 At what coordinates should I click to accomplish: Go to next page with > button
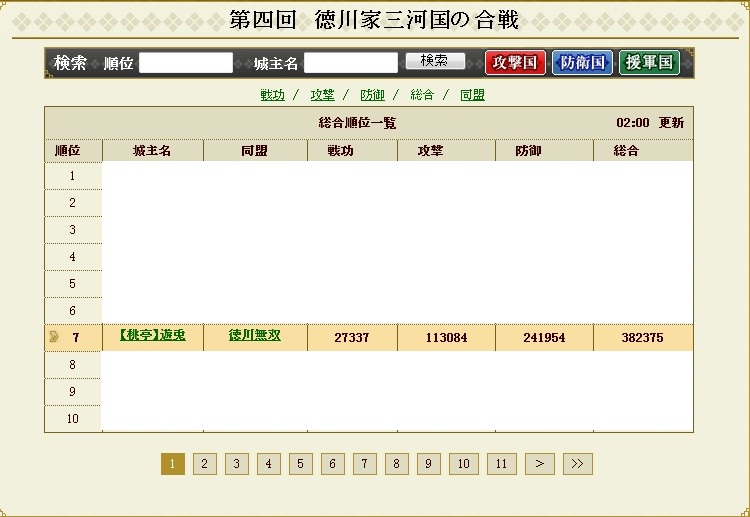(540, 464)
